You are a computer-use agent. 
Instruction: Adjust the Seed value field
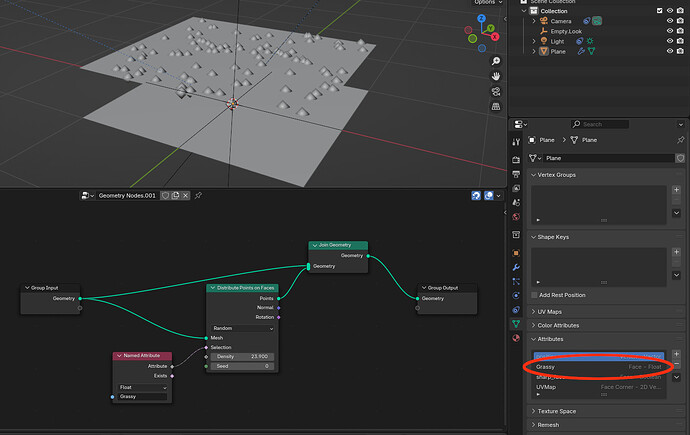pyautogui.click(x=242, y=366)
